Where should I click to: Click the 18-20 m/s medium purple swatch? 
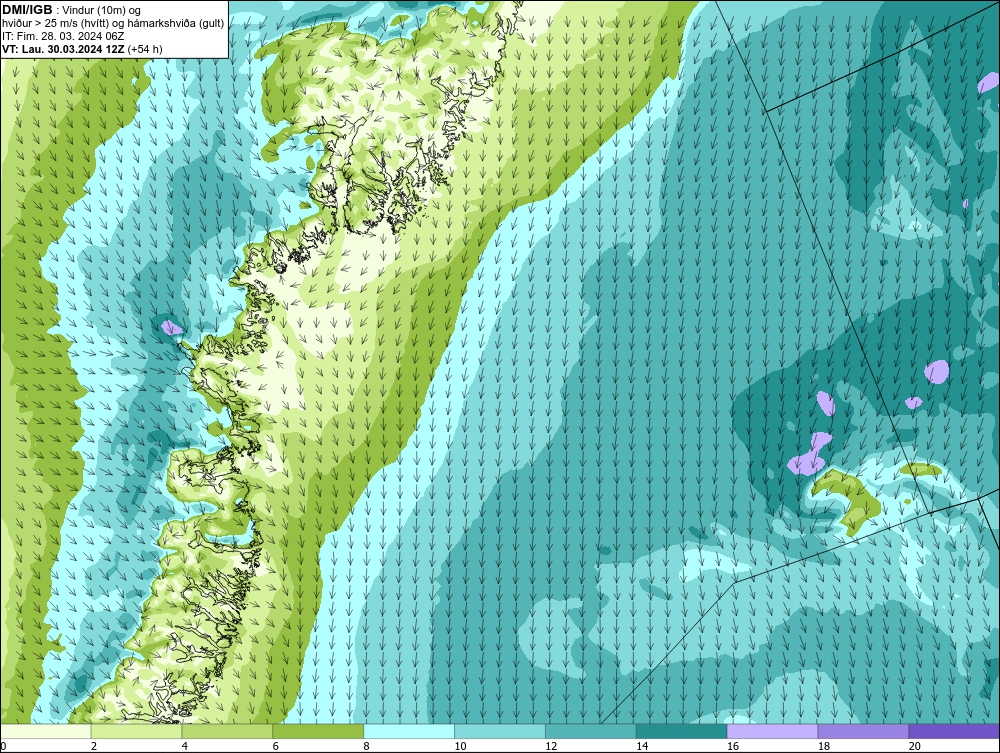[864, 731]
